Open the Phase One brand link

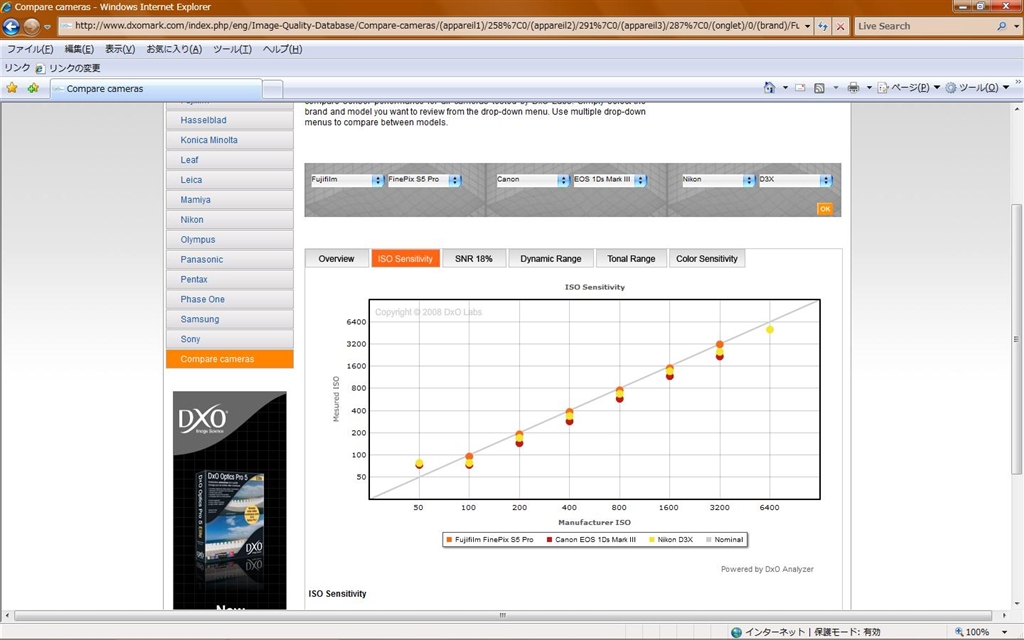point(229,299)
